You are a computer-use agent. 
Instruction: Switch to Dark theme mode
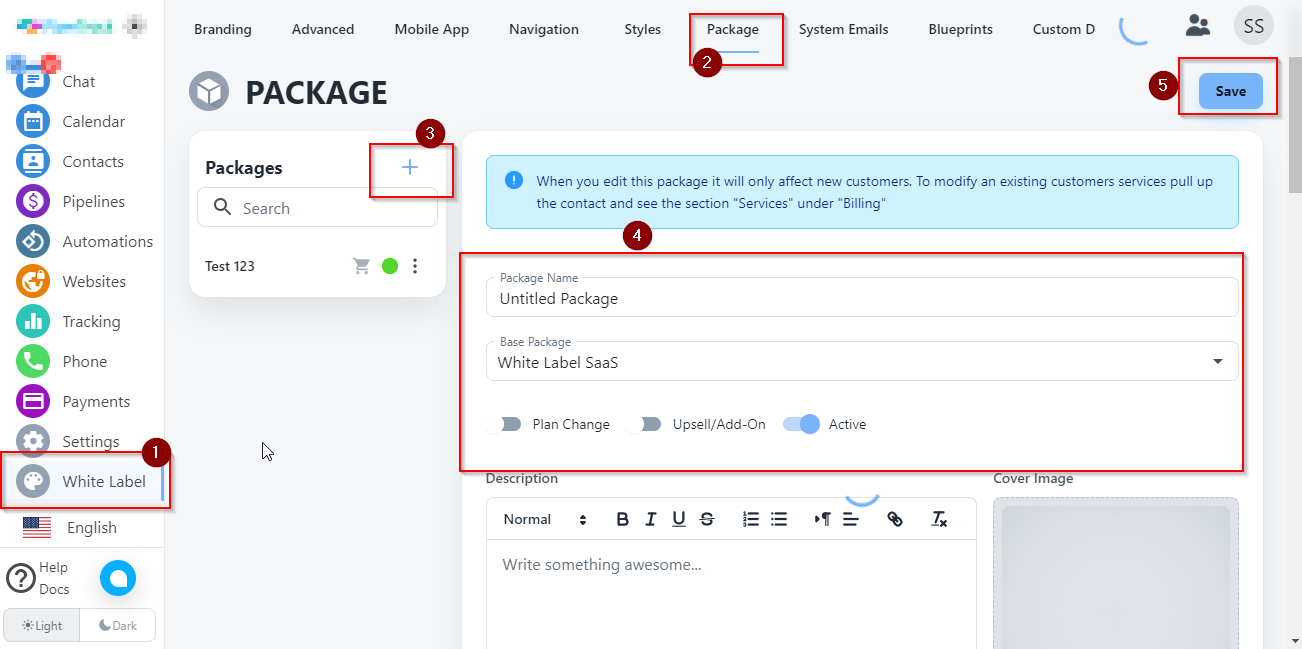(x=118, y=625)
